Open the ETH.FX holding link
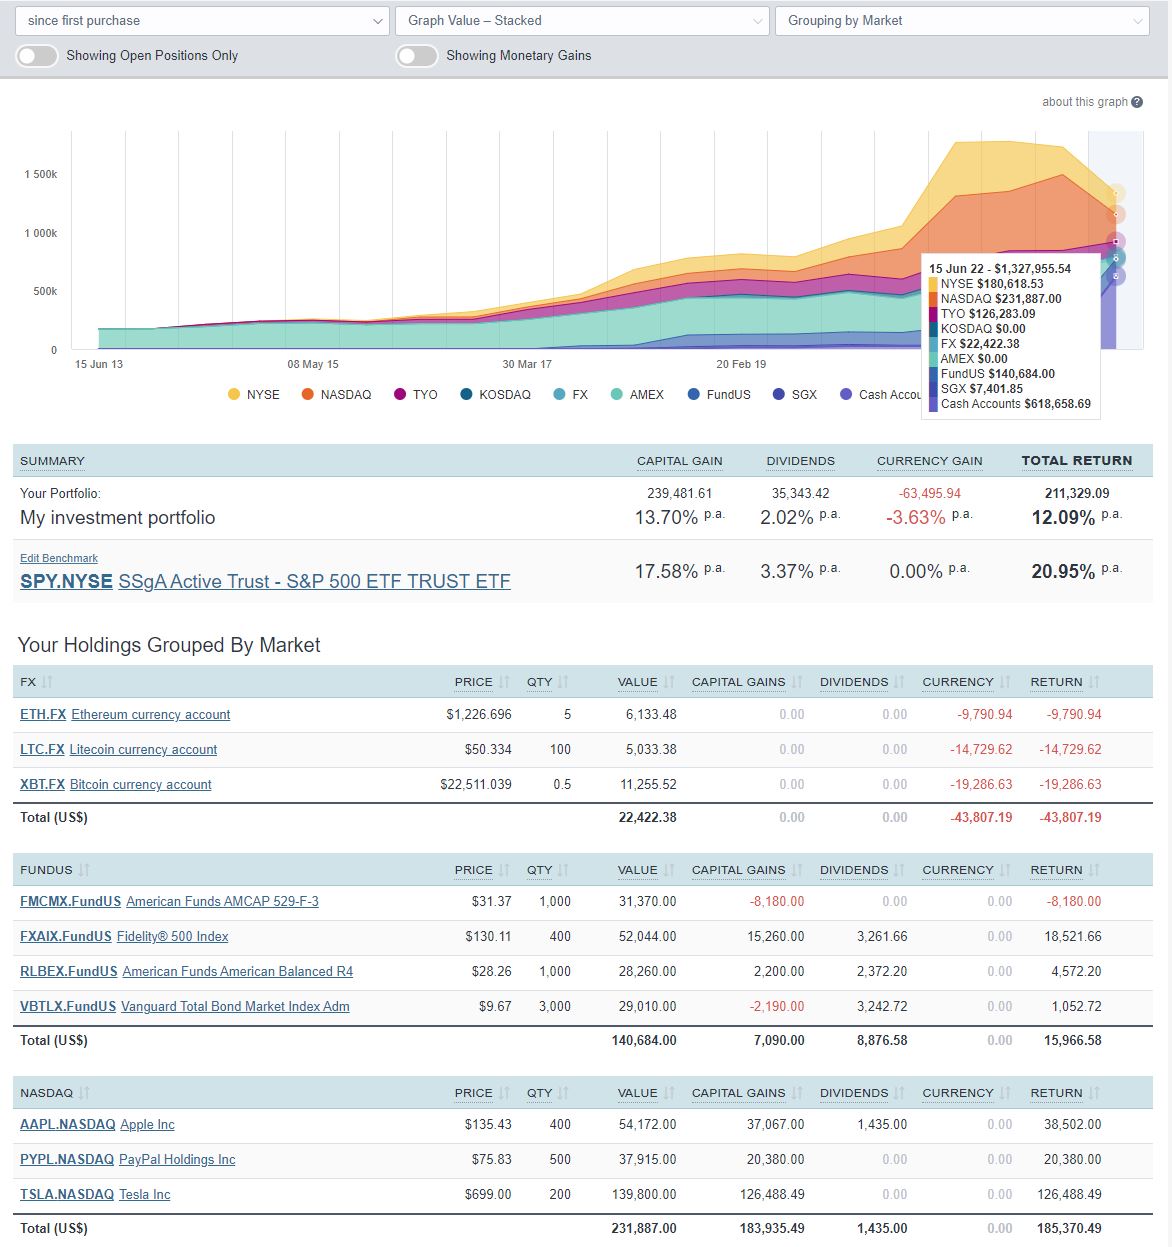 coord(43,714)
